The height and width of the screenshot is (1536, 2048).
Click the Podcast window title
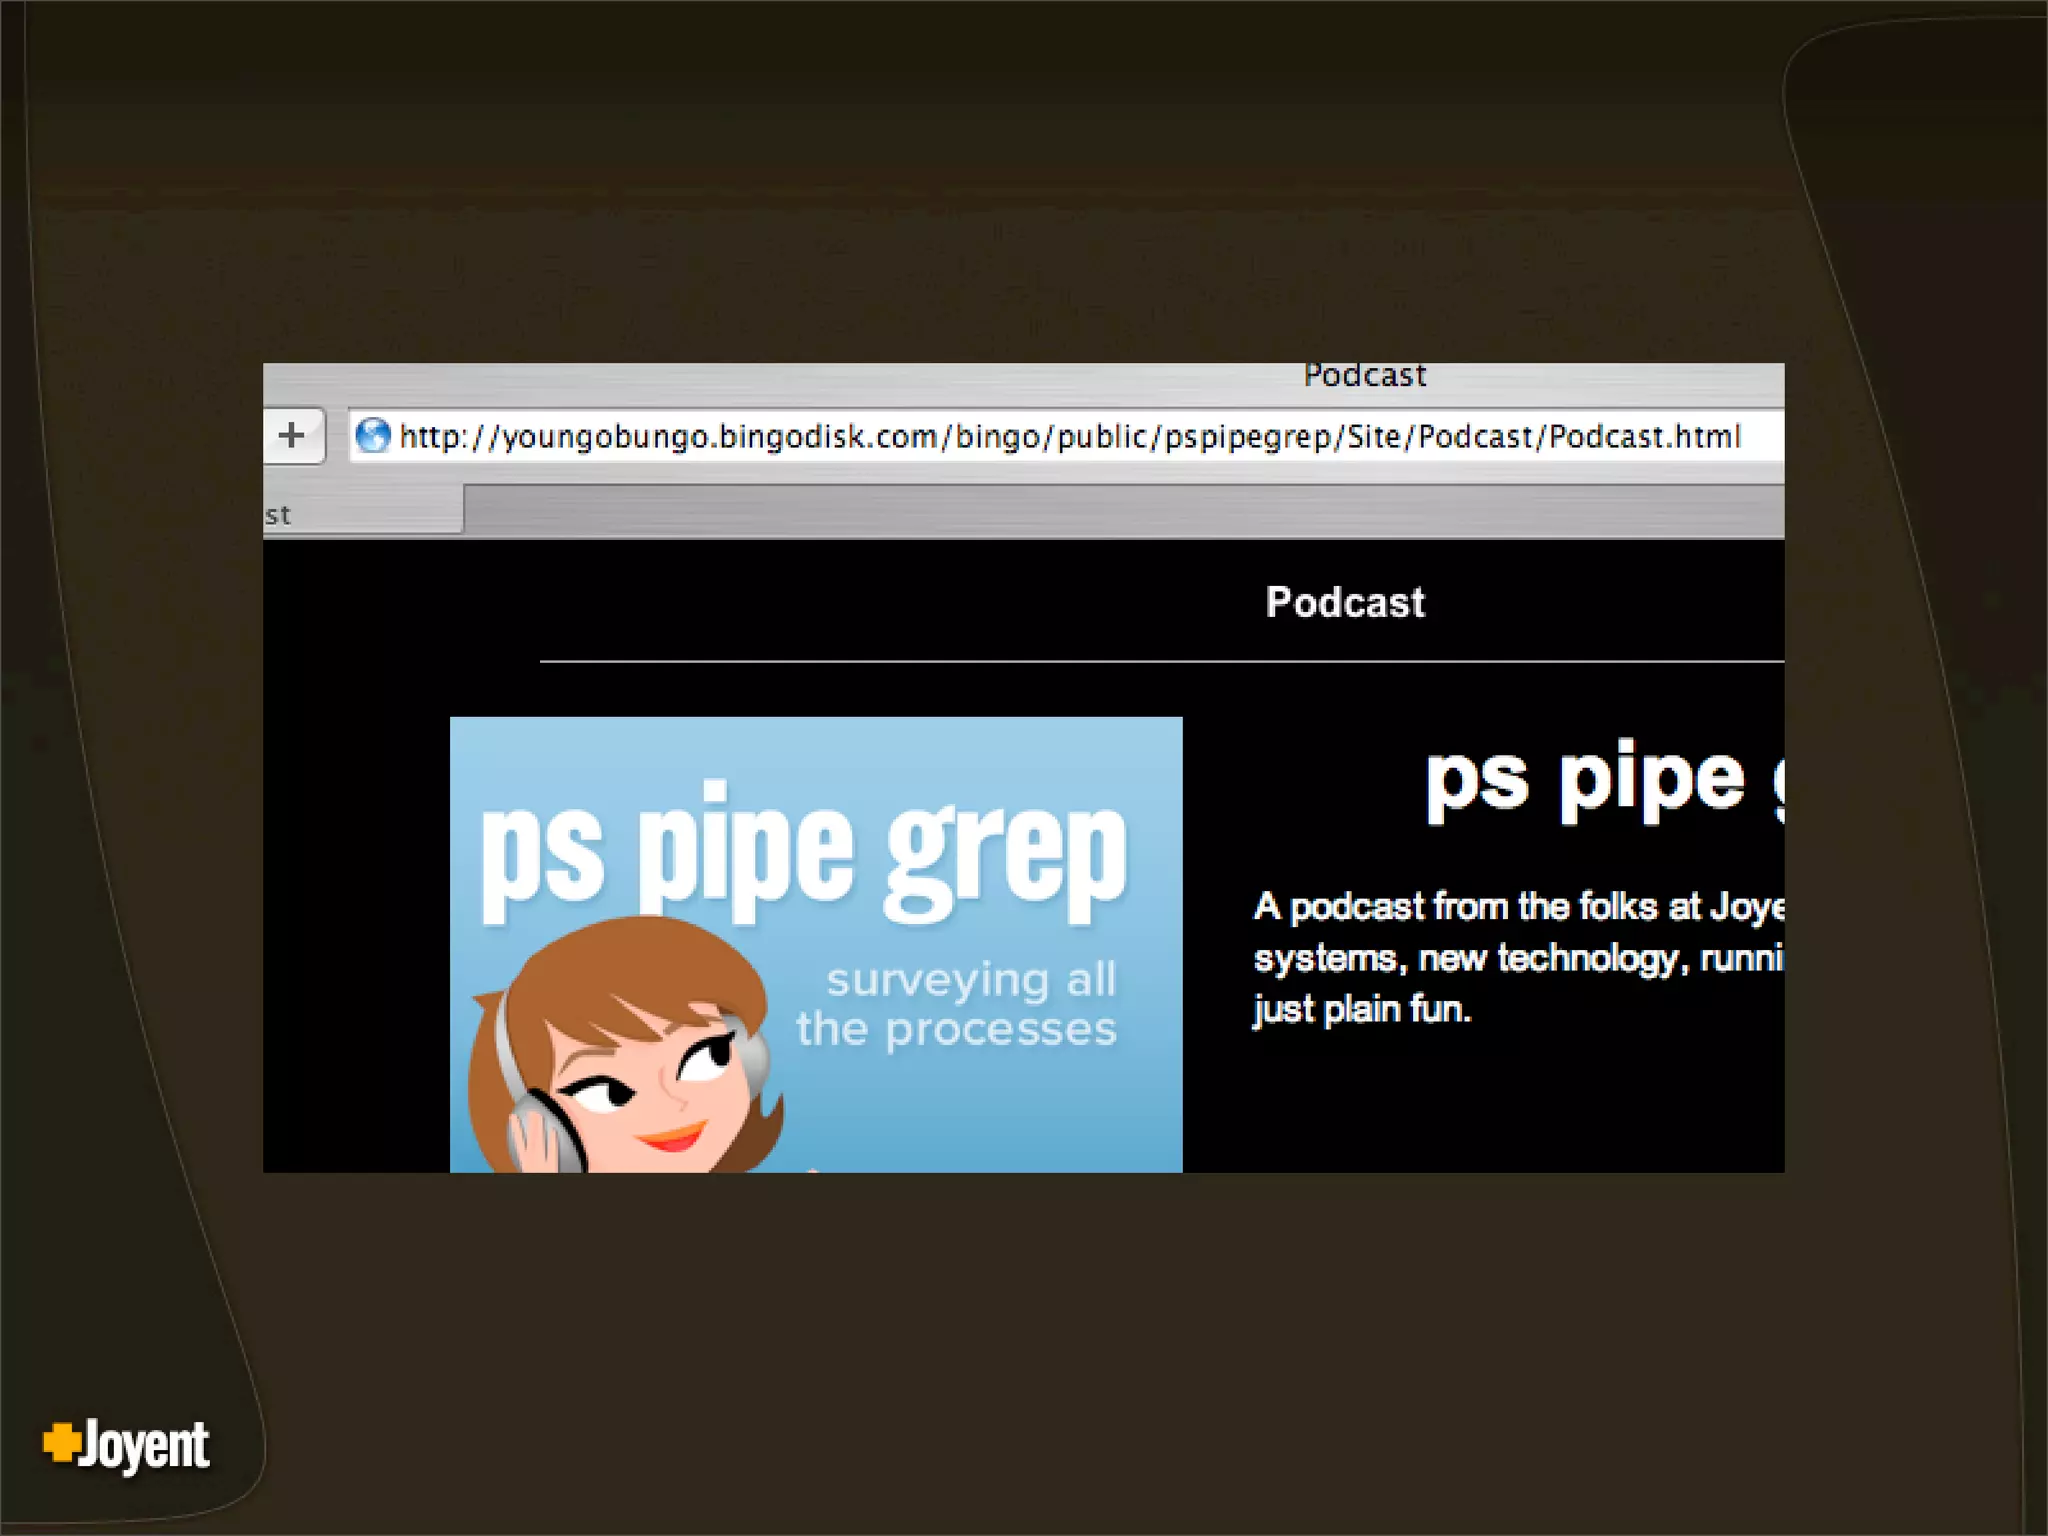1365,376
